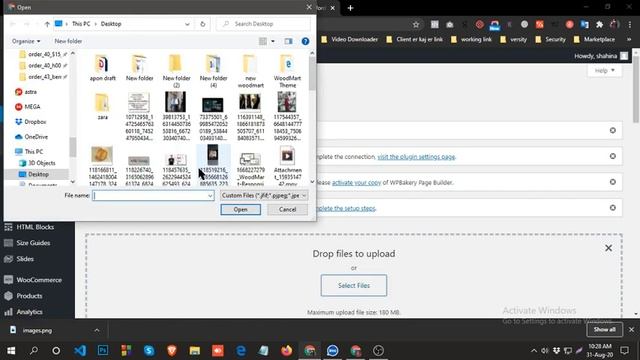Open Skype from the taskbar
The width and height of the screenshot is (640, 360).
149,351
